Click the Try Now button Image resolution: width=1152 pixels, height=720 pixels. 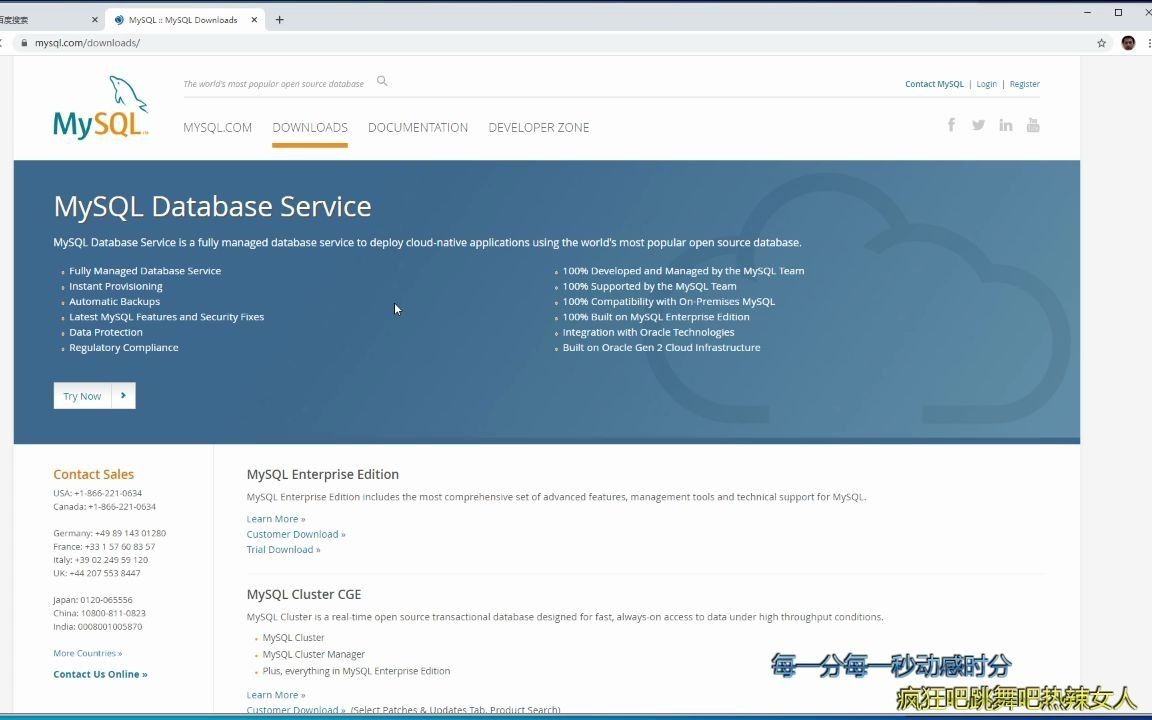coord(82,395)
